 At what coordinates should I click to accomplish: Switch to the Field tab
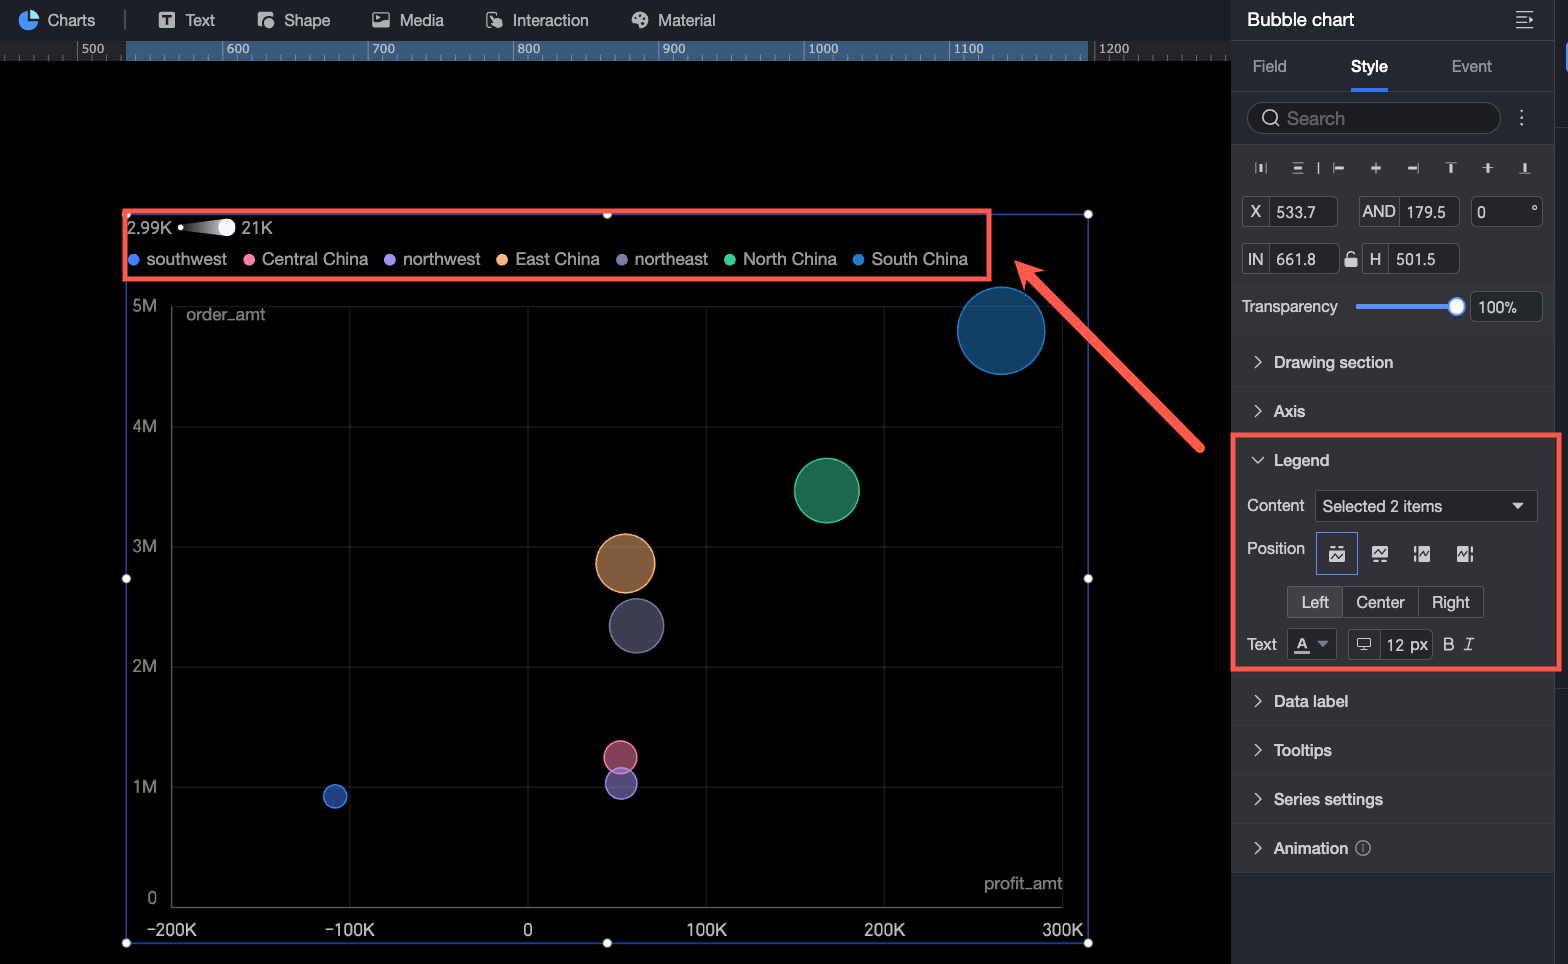click(1269, 66)
